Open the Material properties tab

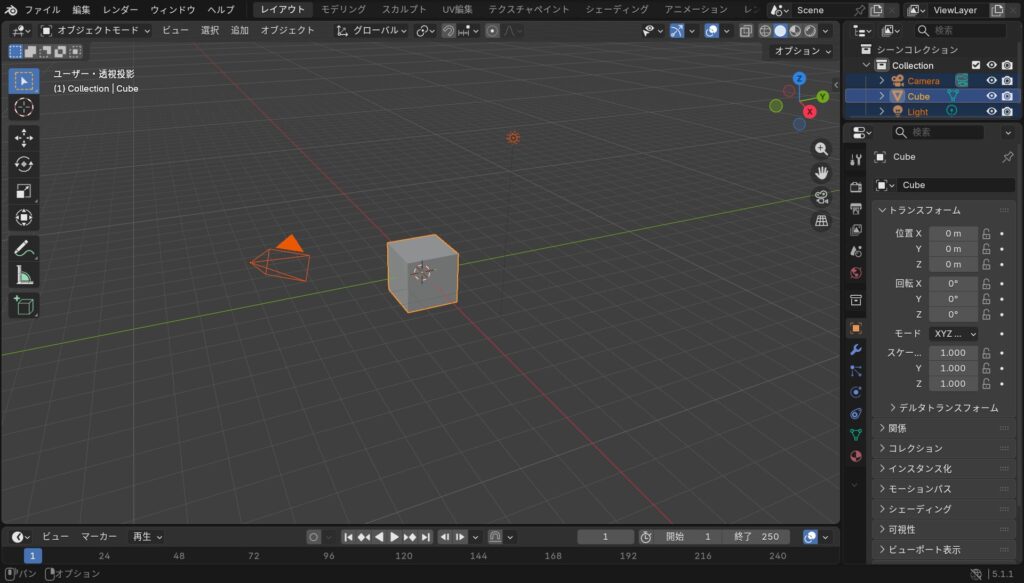pyautogui.click(x=855, y=456)
